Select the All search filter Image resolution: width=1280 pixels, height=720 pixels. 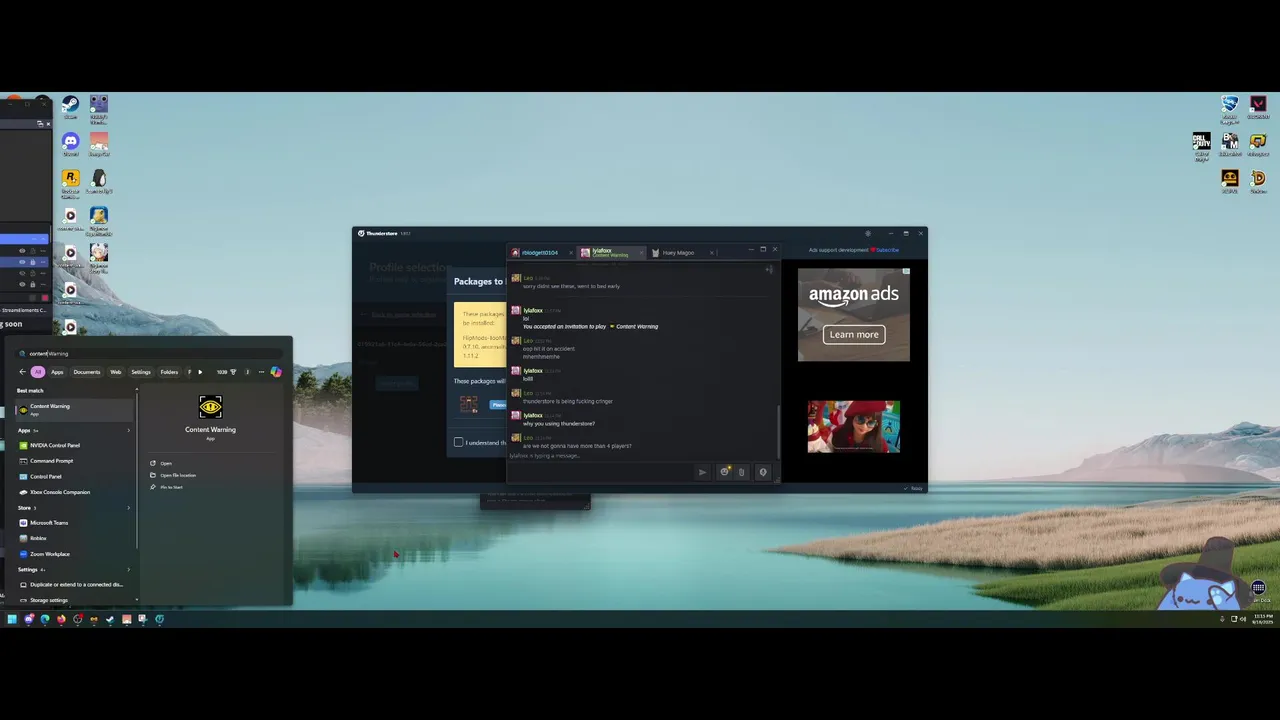[37, 372]
